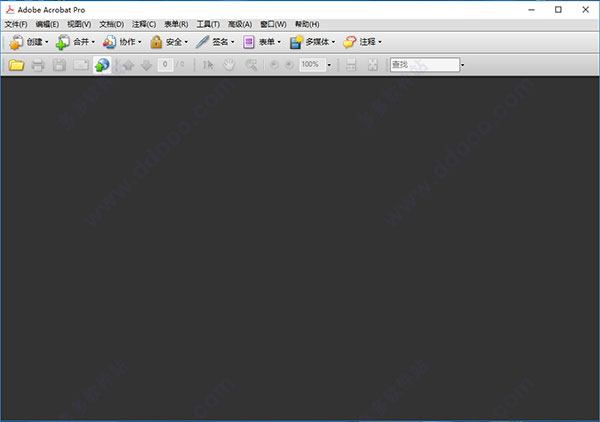Click the Email envelope icon
Image resolution: width=600 pixels, height=422 pixels.
pos(81,65)
